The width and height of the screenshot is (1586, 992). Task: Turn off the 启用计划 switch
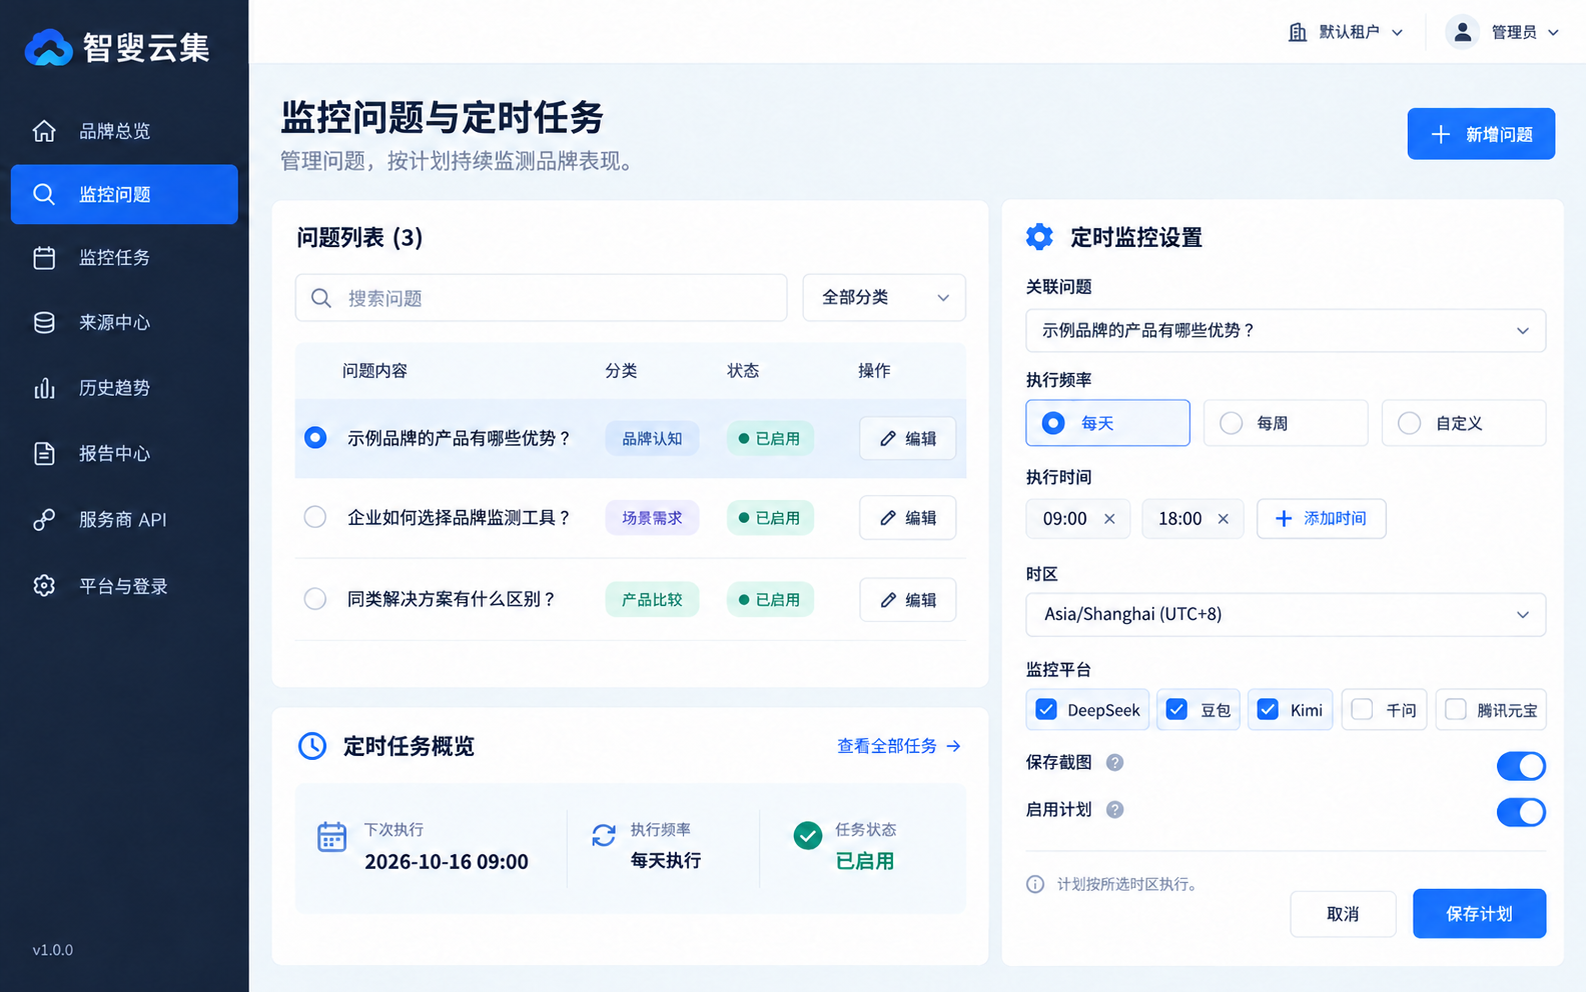coord(1521,812)
